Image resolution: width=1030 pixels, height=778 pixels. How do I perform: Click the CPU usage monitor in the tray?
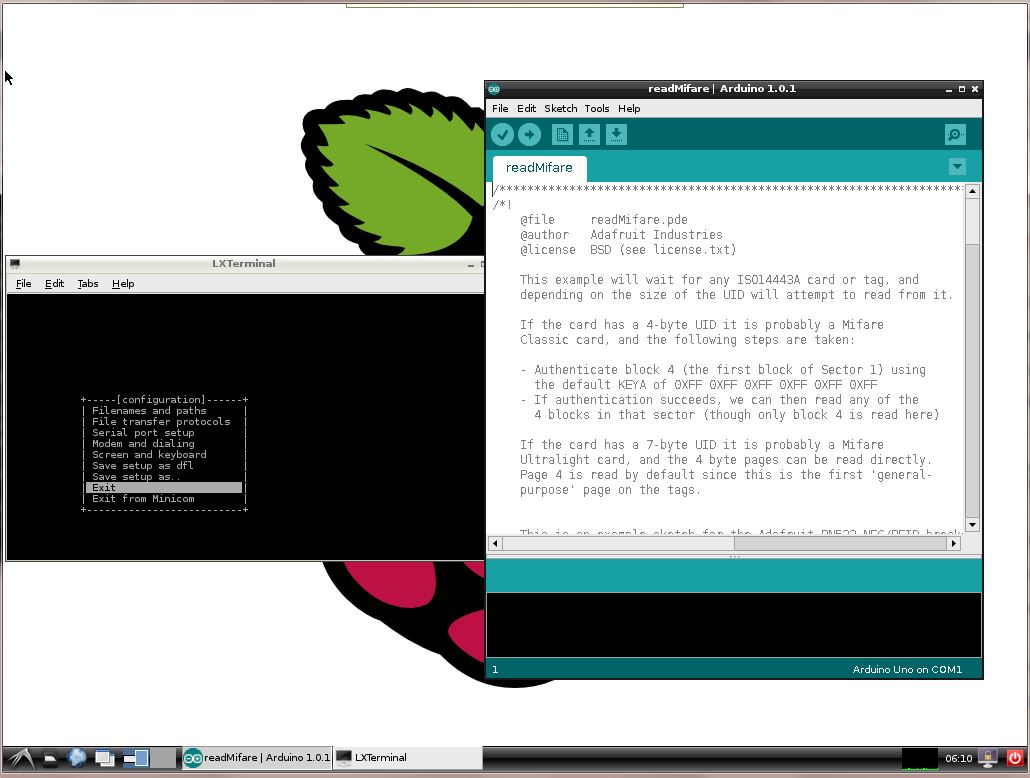920,758
